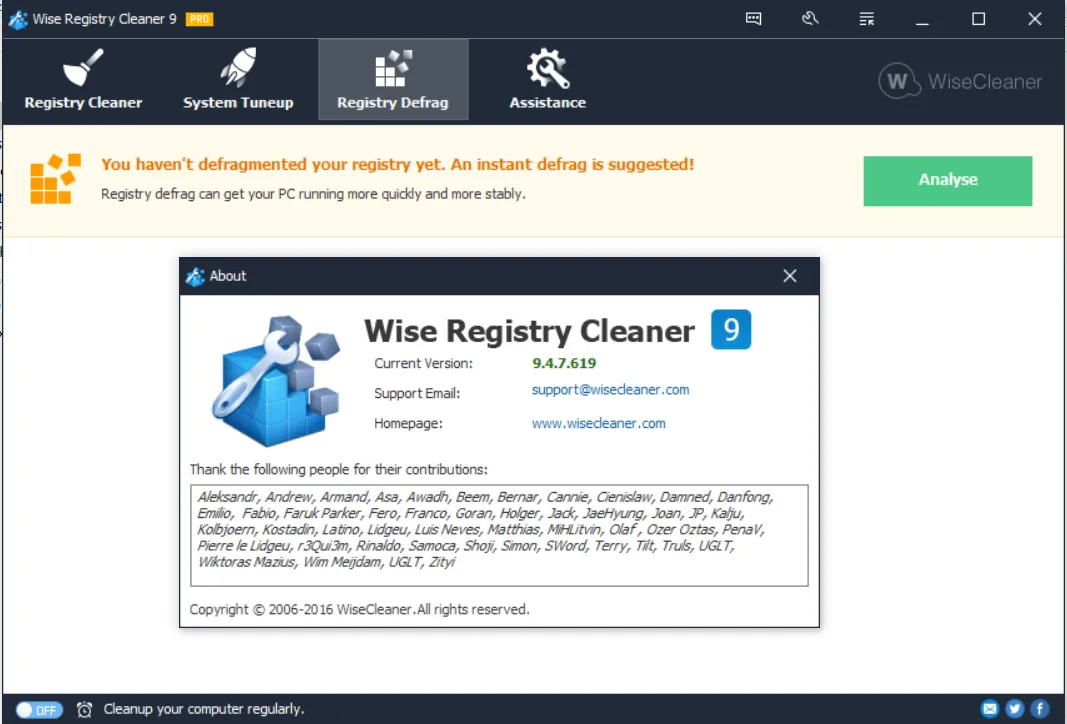Click the 'Cleanup your computer regularly.' text
The height and width of the screenshot is (724, 1067).
[204, 709]
